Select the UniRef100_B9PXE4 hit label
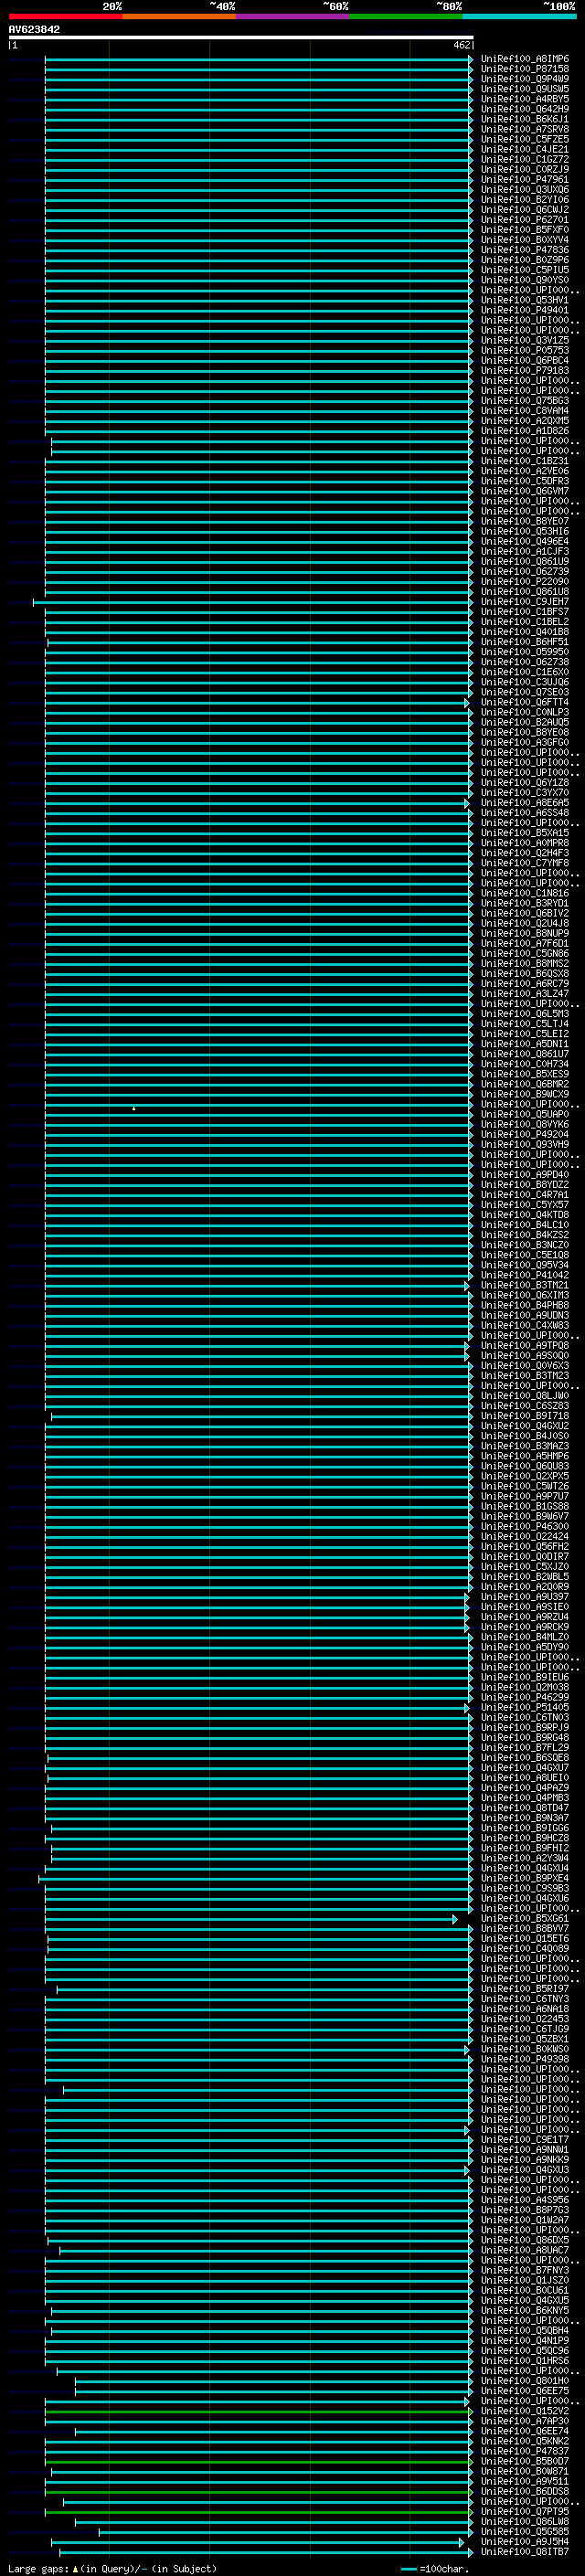The height and width of the screenshot is (2576, 585). (525, 1878)
